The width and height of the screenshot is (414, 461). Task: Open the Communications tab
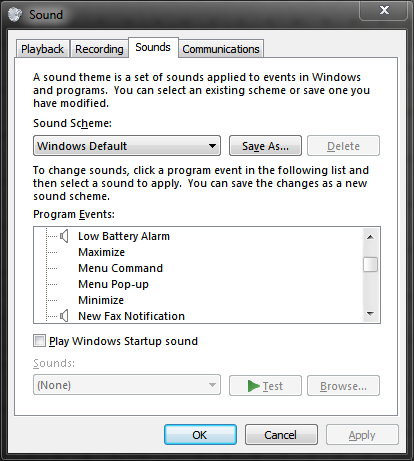point(221,49)
